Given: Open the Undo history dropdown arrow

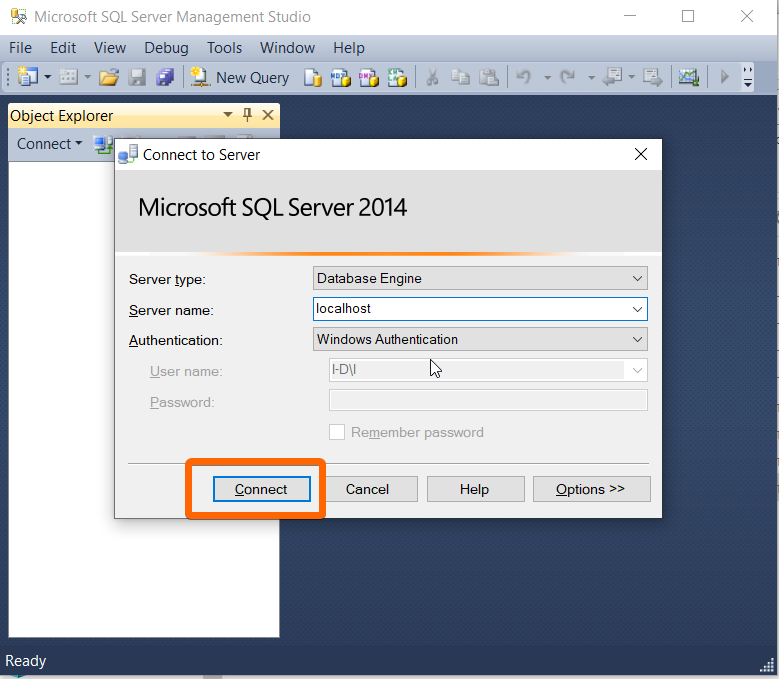Looking at the screenshot, I should point(547,77).
